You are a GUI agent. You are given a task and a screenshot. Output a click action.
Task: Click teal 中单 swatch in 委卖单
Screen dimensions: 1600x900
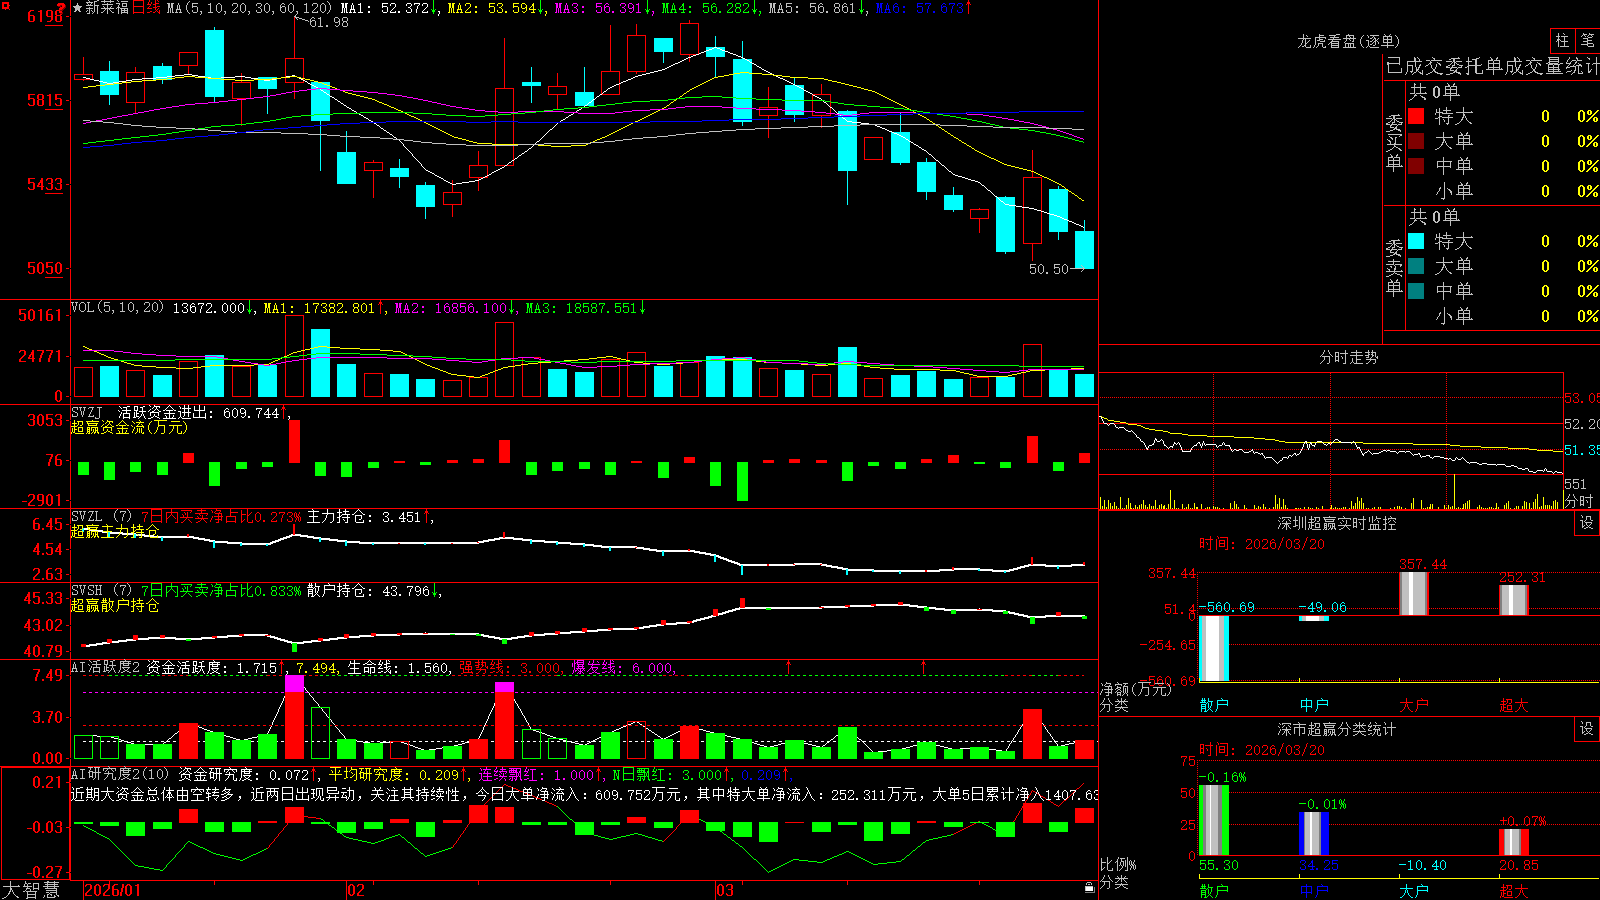[1416, 291]
